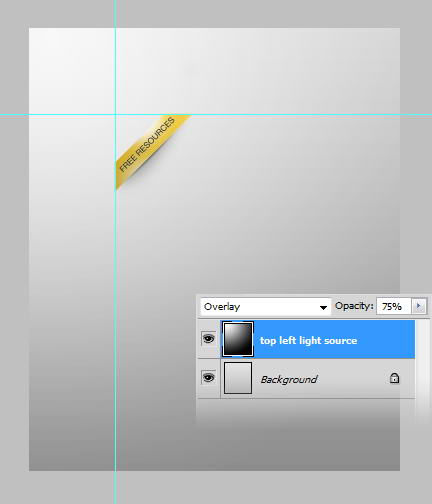Click the Opacity label for scrubby slider

(x=354, y=306)
